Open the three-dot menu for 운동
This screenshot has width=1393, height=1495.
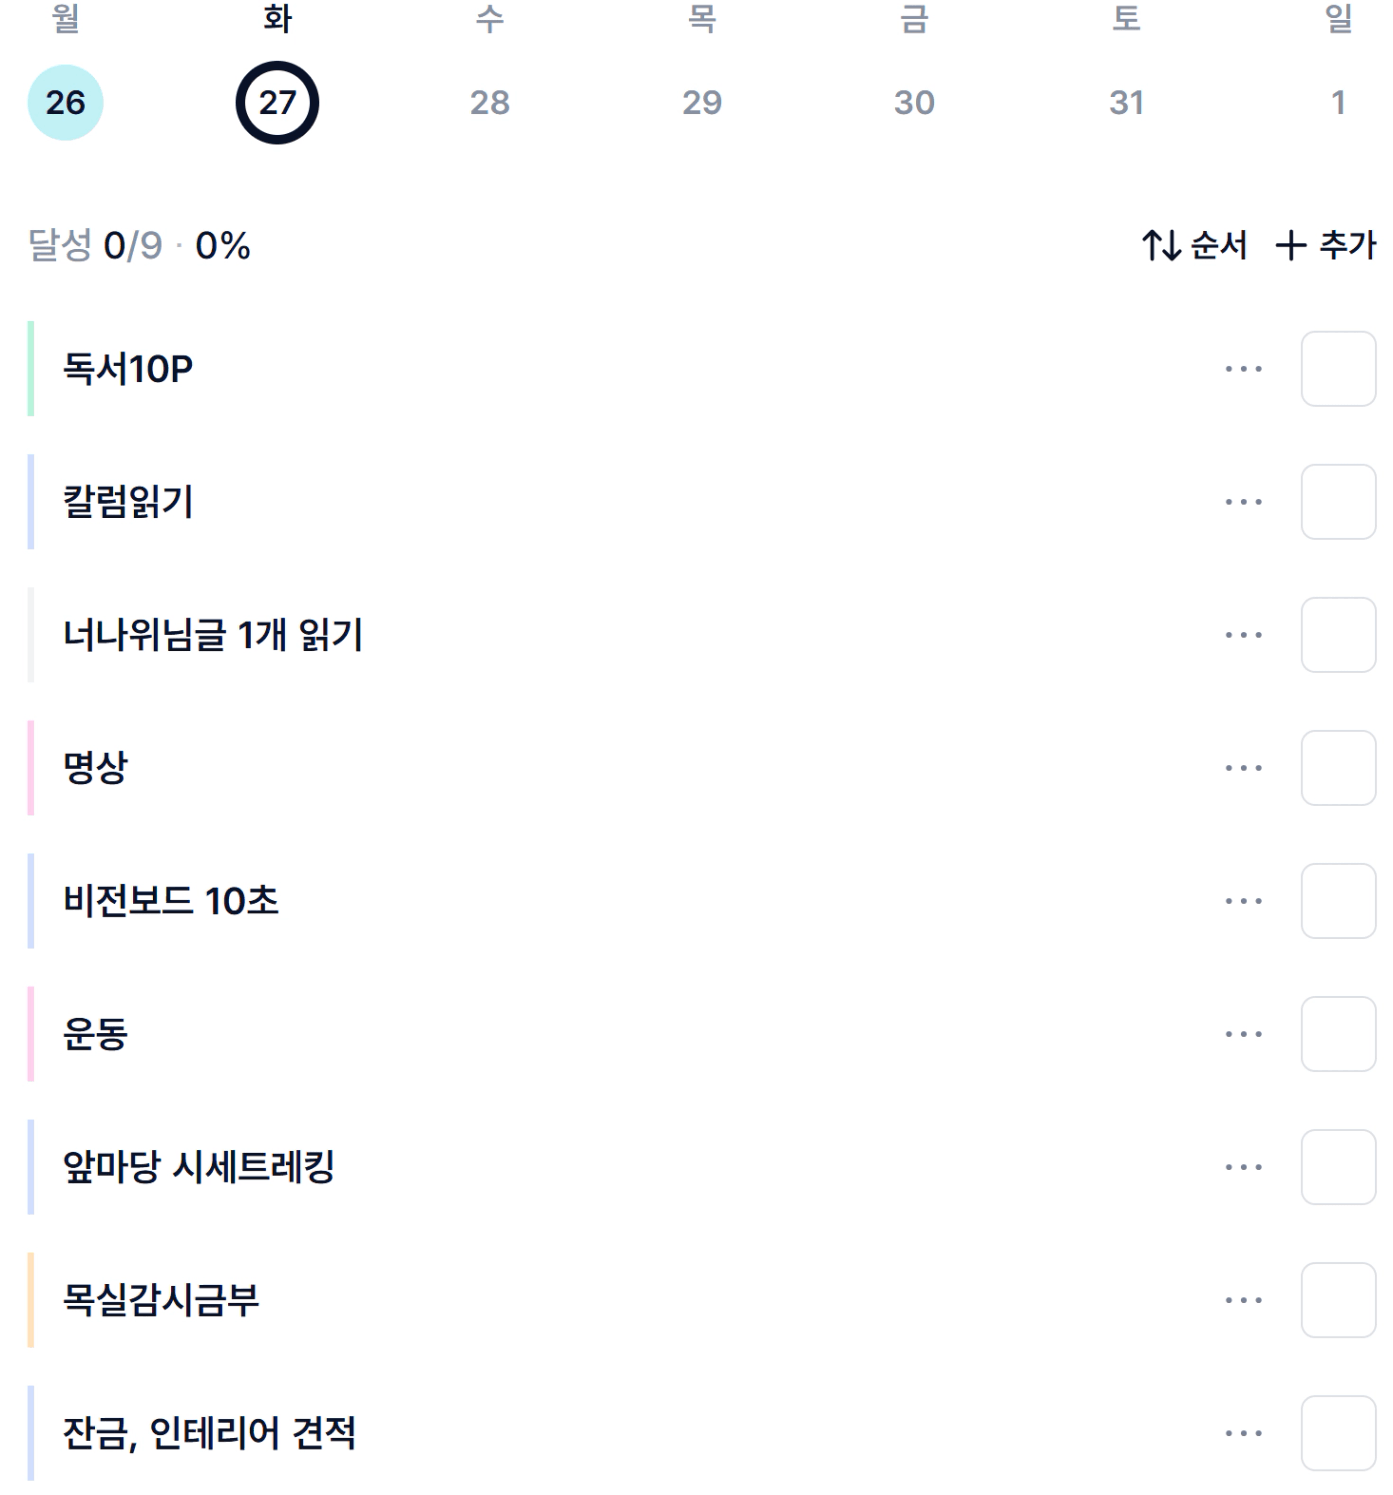pos(1243,1034)
